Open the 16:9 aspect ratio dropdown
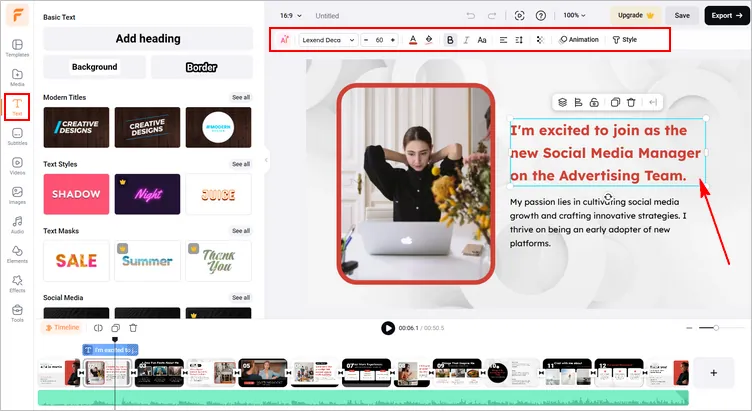Image resolution: width=752 pixels, height=411 pixels. pyautogui.click(x=291, y=15)
